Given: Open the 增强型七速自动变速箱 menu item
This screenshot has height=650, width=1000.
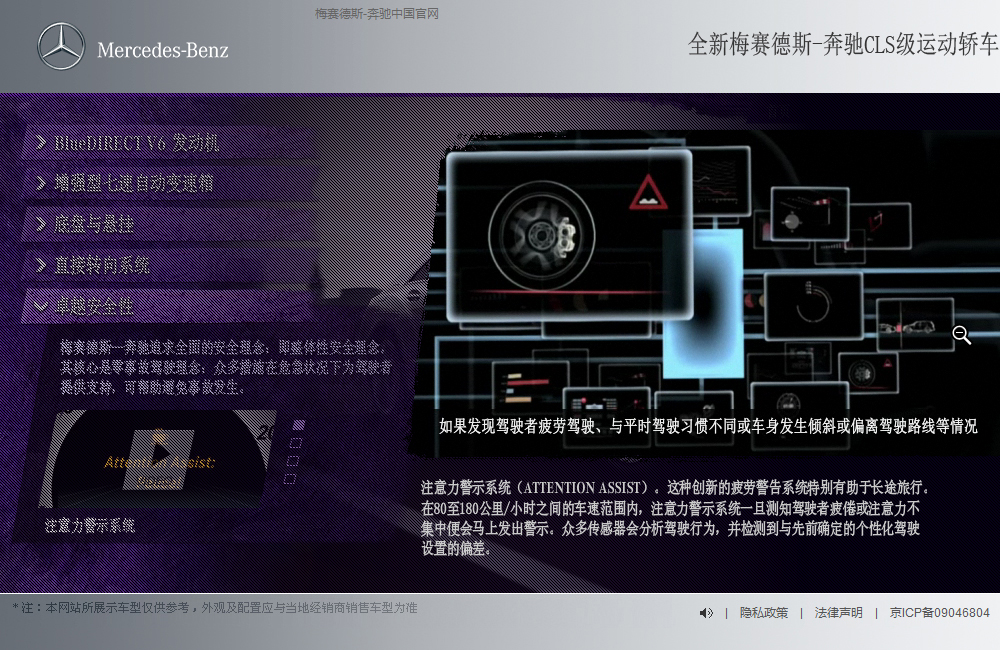Looking at the screenshot, I should tap(133, 184).
